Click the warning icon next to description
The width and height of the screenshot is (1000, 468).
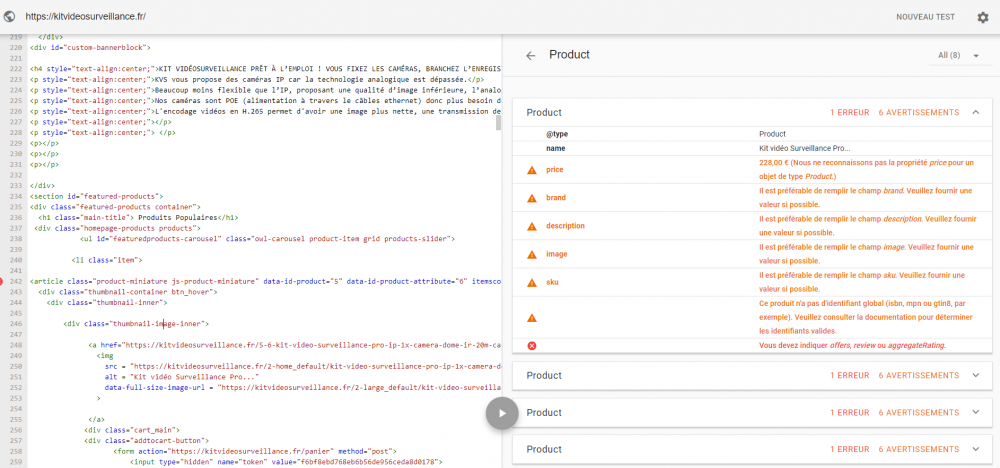pyautogui.click(x=532, y=226)
